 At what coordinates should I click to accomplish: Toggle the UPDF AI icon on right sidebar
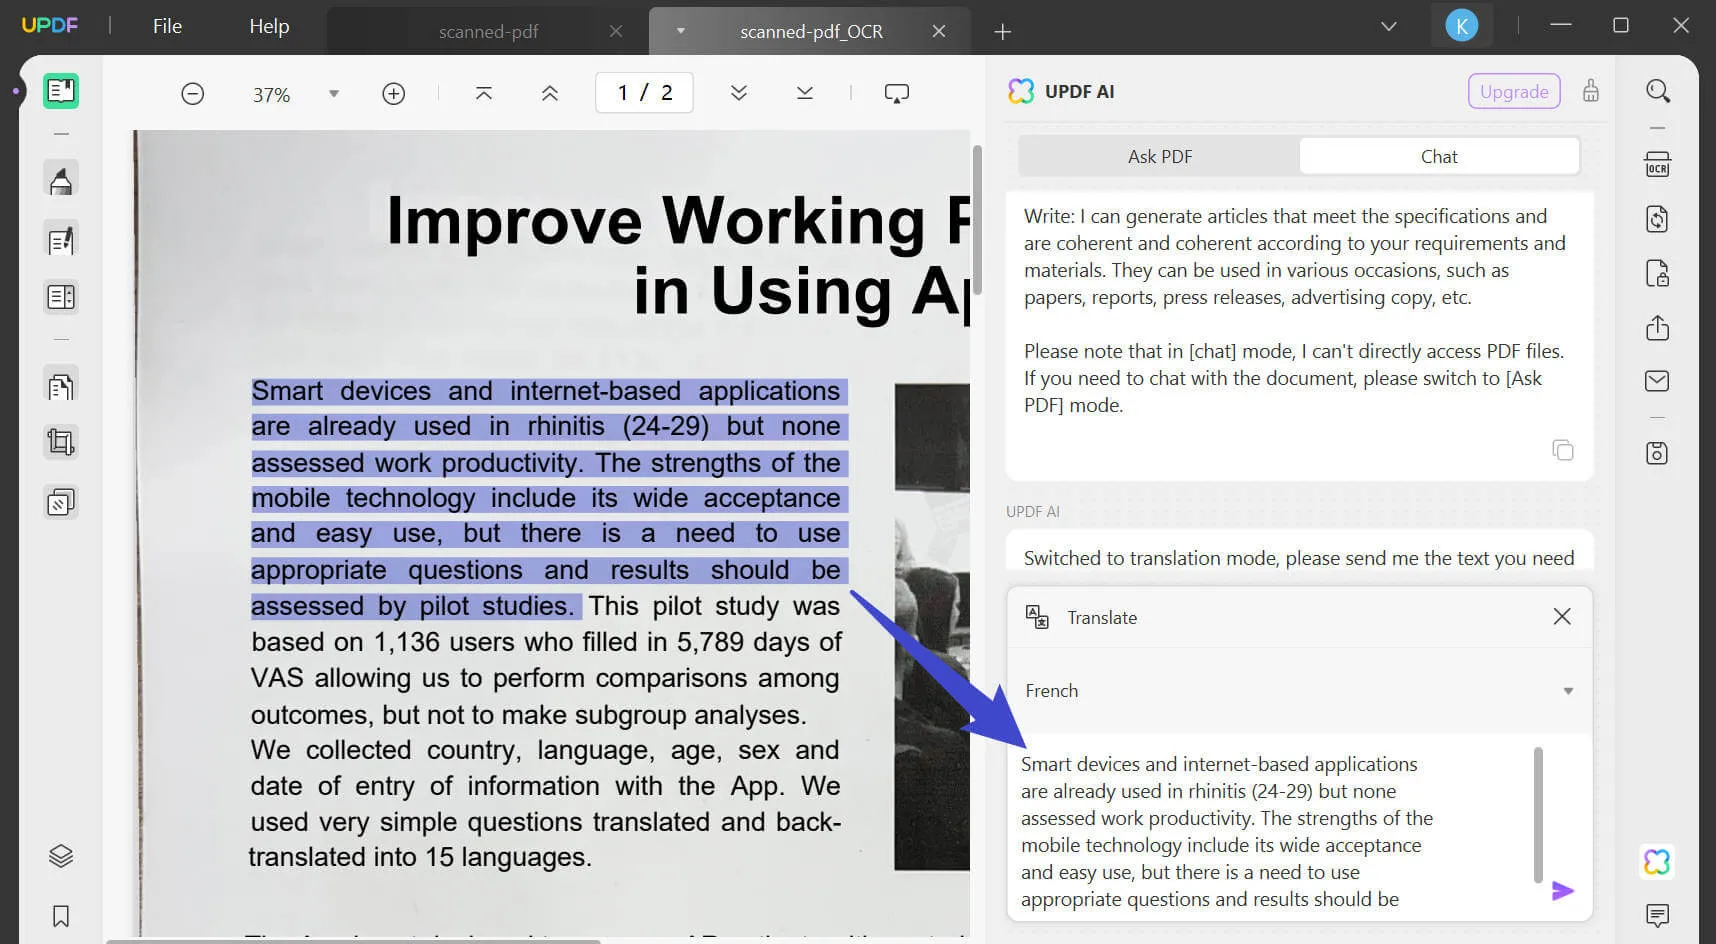(1657, 861)
